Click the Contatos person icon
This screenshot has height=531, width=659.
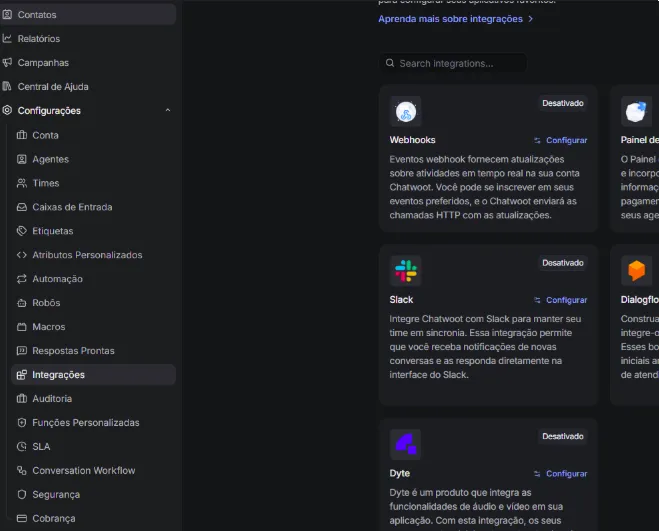[x=7, y=15]
